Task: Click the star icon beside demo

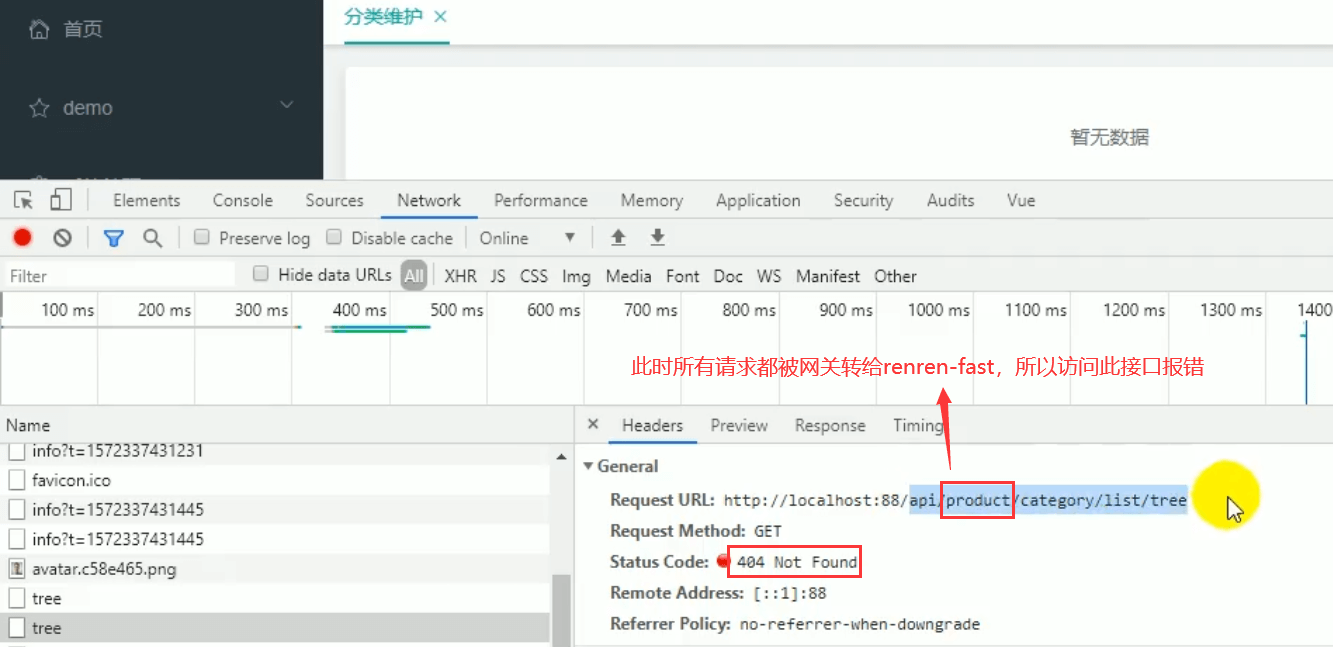Action: [39, 108]
